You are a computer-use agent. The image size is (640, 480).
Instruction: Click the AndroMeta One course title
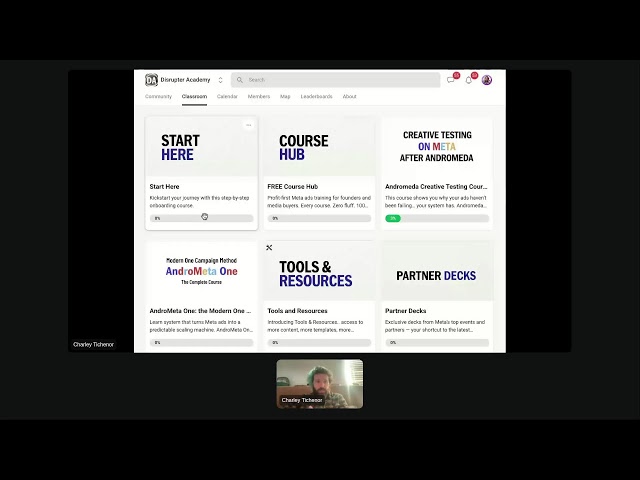[200, 311]
